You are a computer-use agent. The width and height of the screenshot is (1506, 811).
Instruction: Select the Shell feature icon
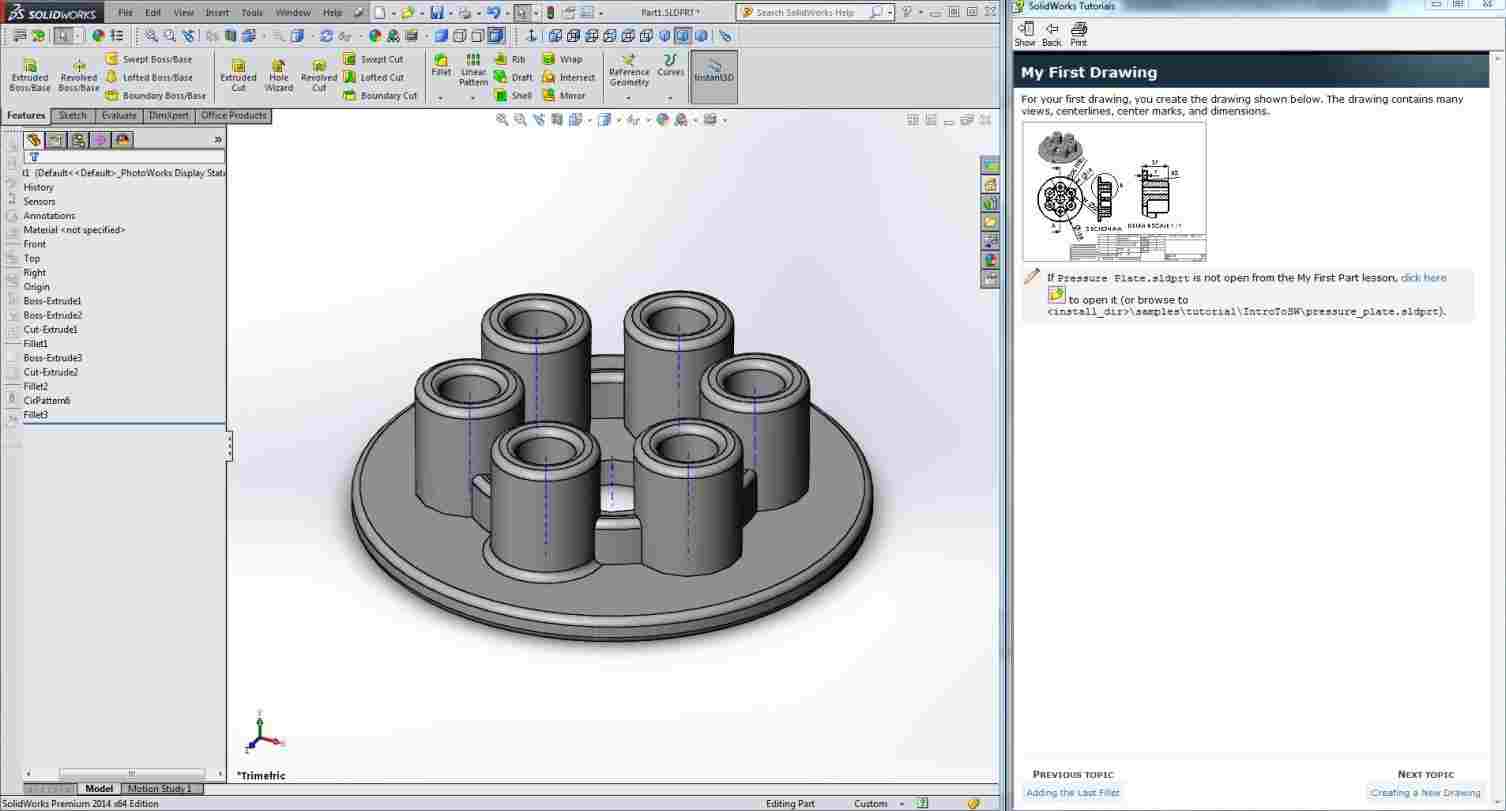[x=512, y=96]
